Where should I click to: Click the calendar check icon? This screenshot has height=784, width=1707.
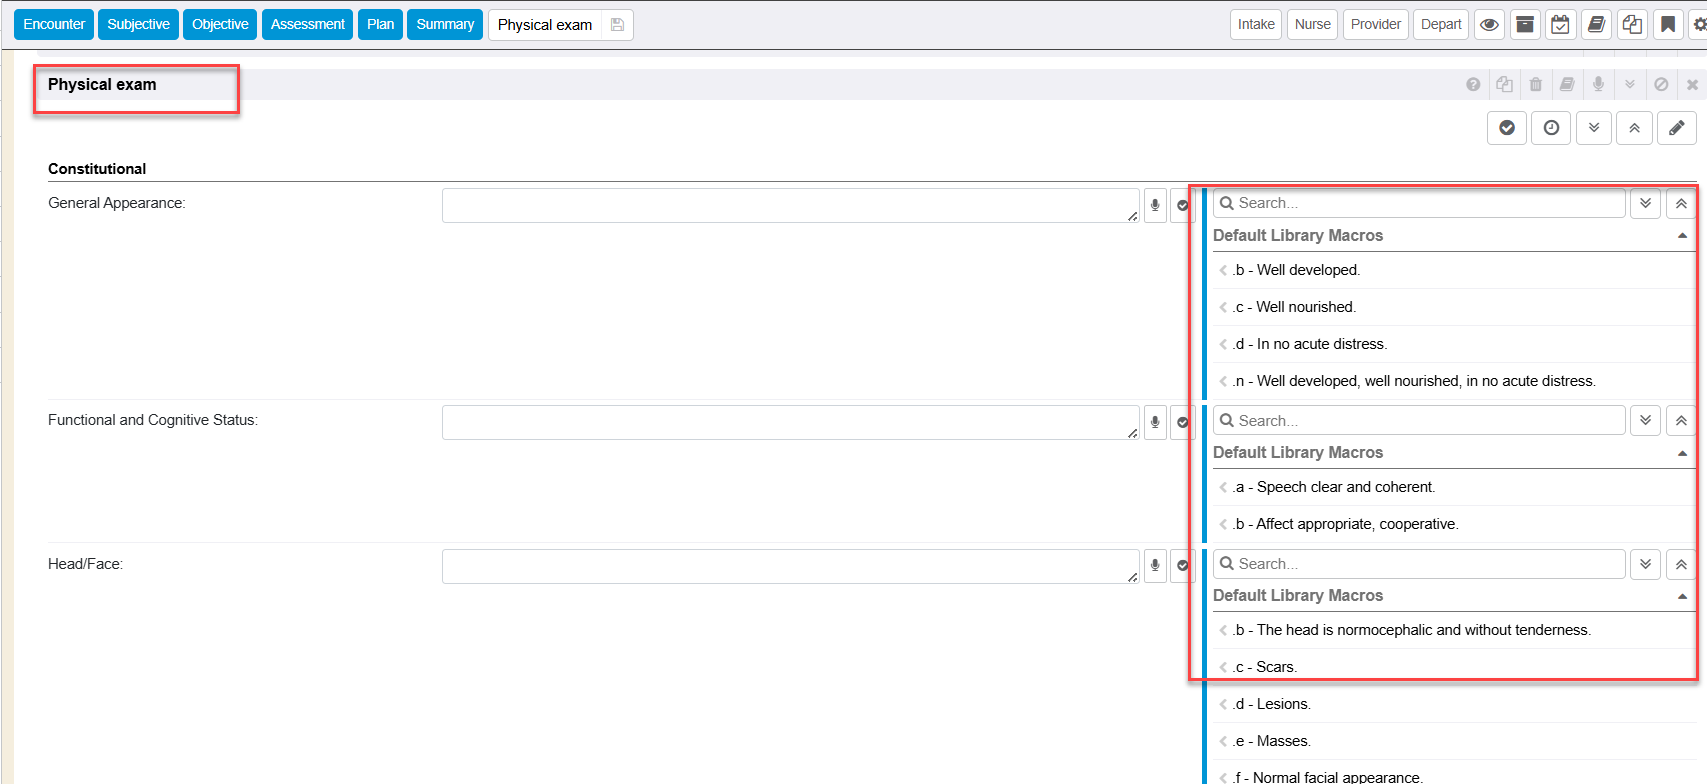point(1560,25)
